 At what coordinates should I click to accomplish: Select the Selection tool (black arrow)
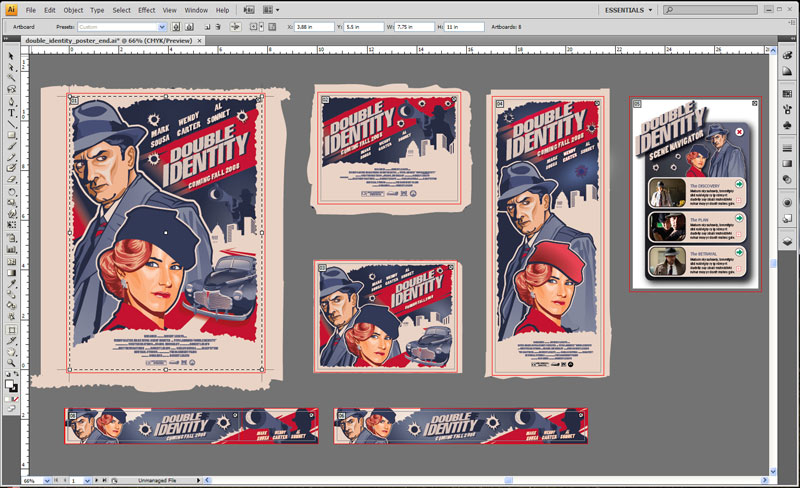click(x=11, y=56)
